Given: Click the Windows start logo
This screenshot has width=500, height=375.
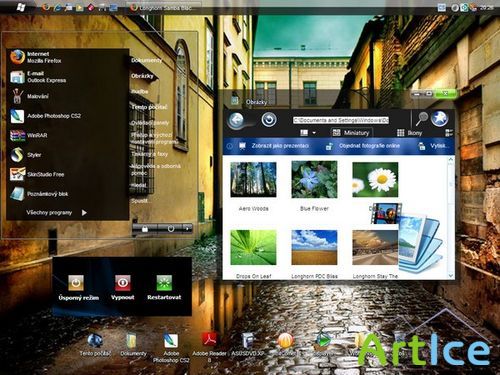Looking at the screenshot, I should (x=21, y=7).
